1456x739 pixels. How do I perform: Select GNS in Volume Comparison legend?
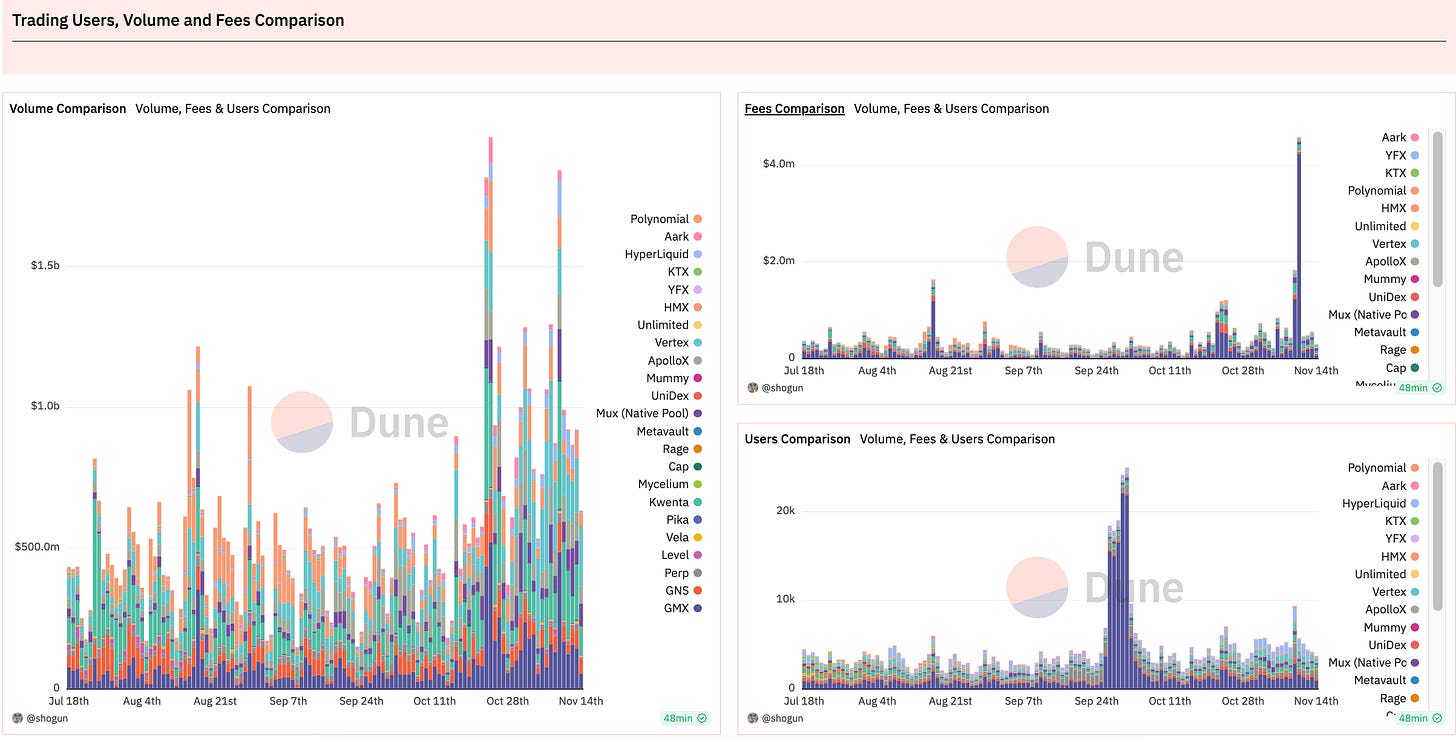(684, 590)
